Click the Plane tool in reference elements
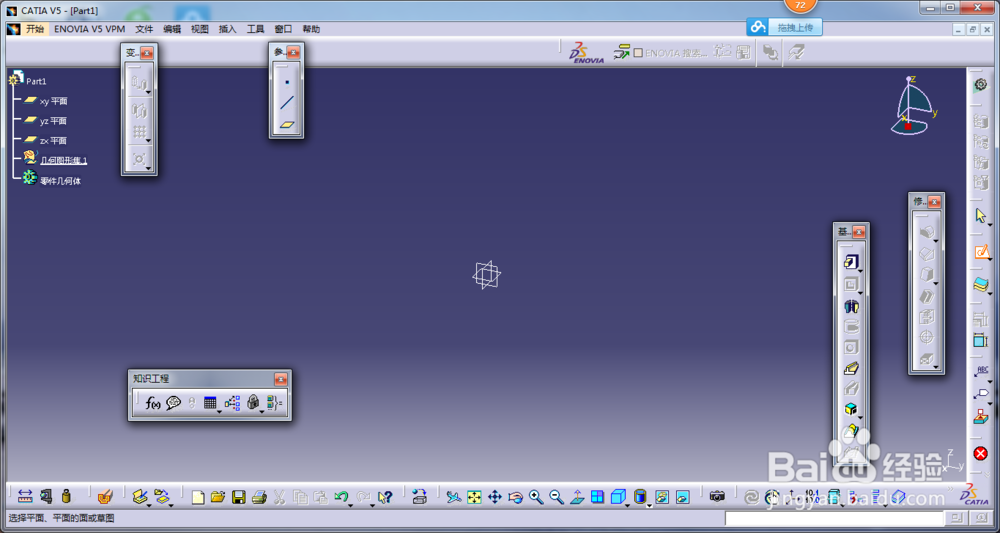 point(287,124)
